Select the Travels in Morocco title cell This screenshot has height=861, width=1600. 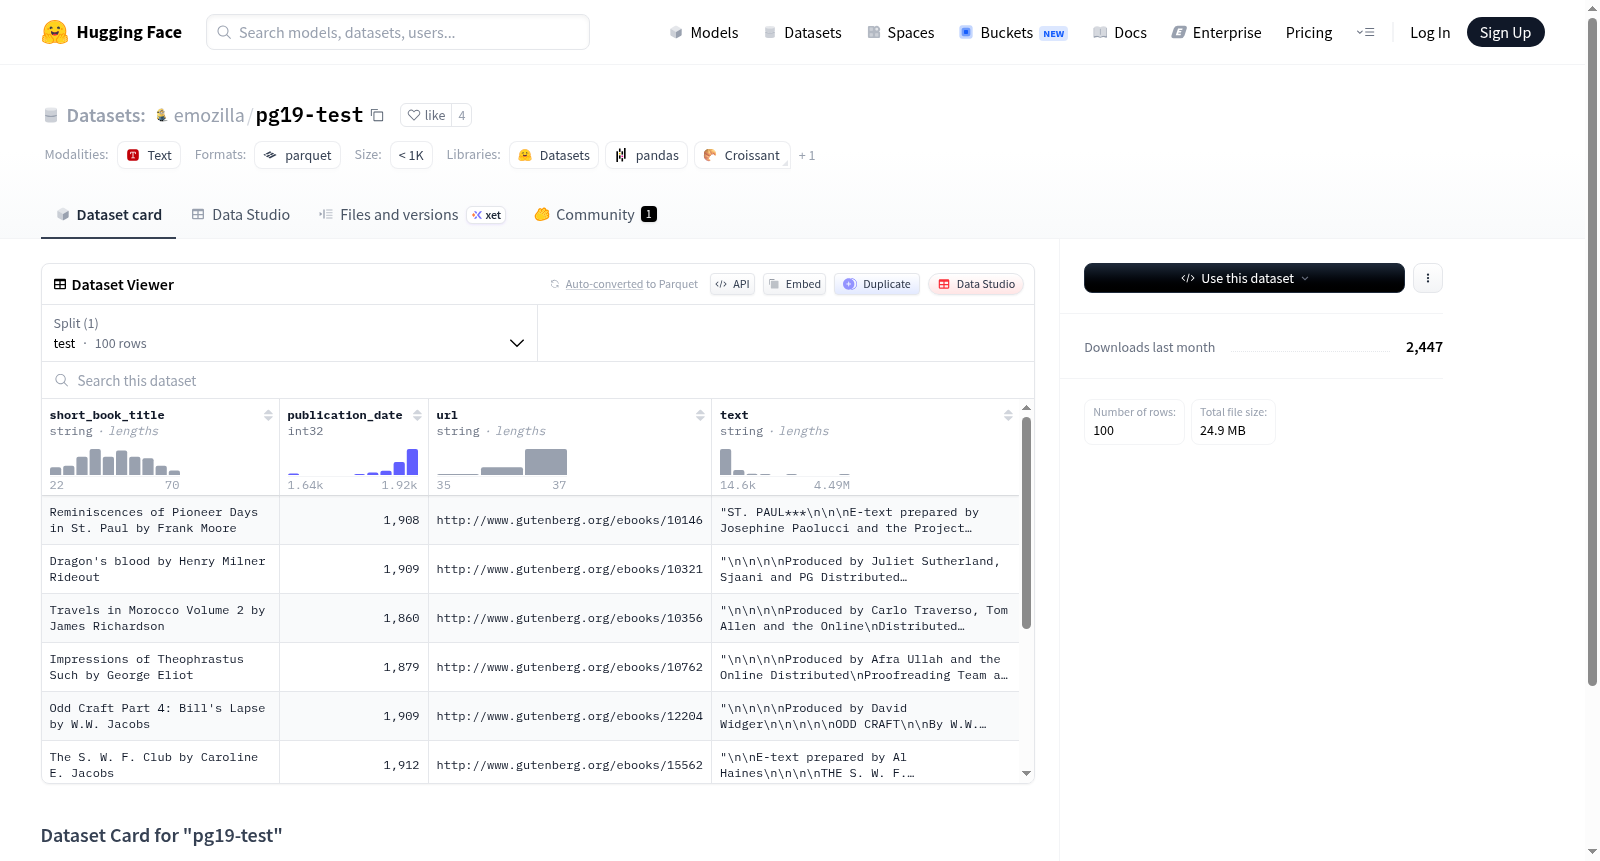pos(160,618)
